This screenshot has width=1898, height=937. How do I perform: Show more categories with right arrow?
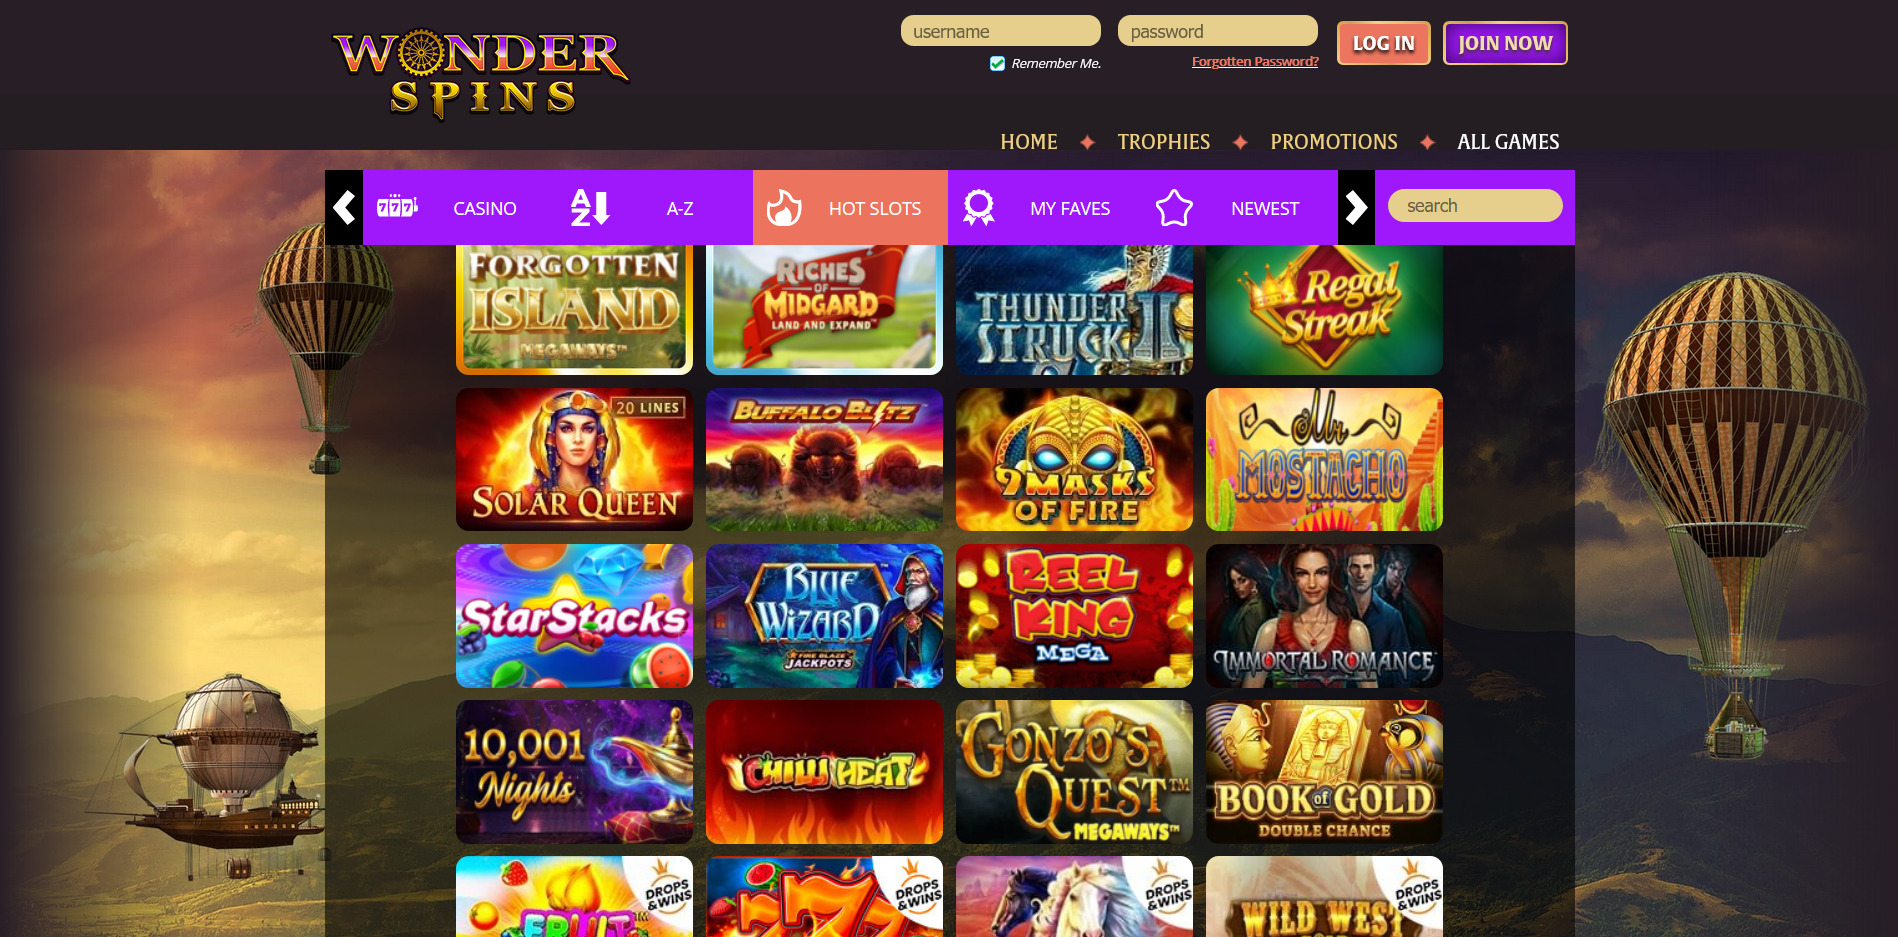1356,208
